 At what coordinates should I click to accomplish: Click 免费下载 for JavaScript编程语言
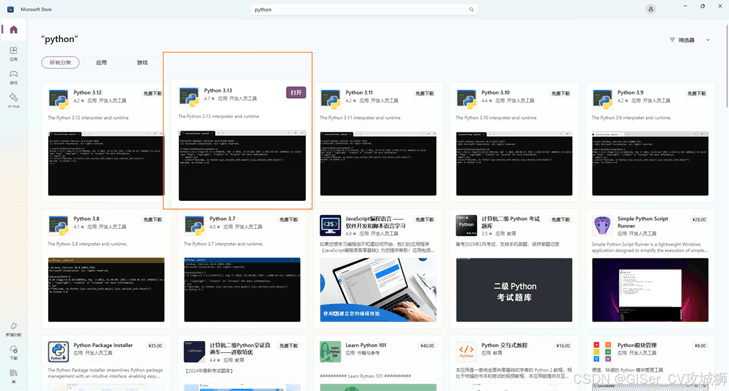(x=424, y=219)
